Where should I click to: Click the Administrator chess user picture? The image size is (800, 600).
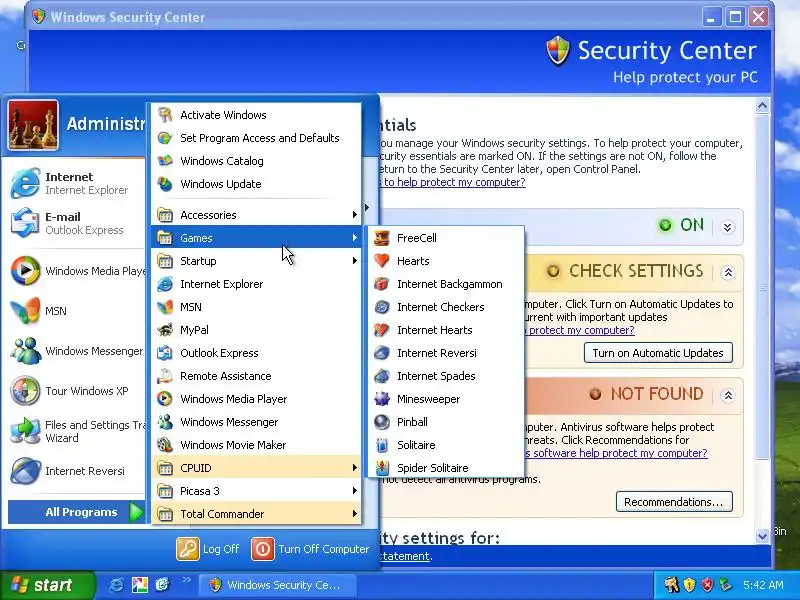[x=33, y=125]
